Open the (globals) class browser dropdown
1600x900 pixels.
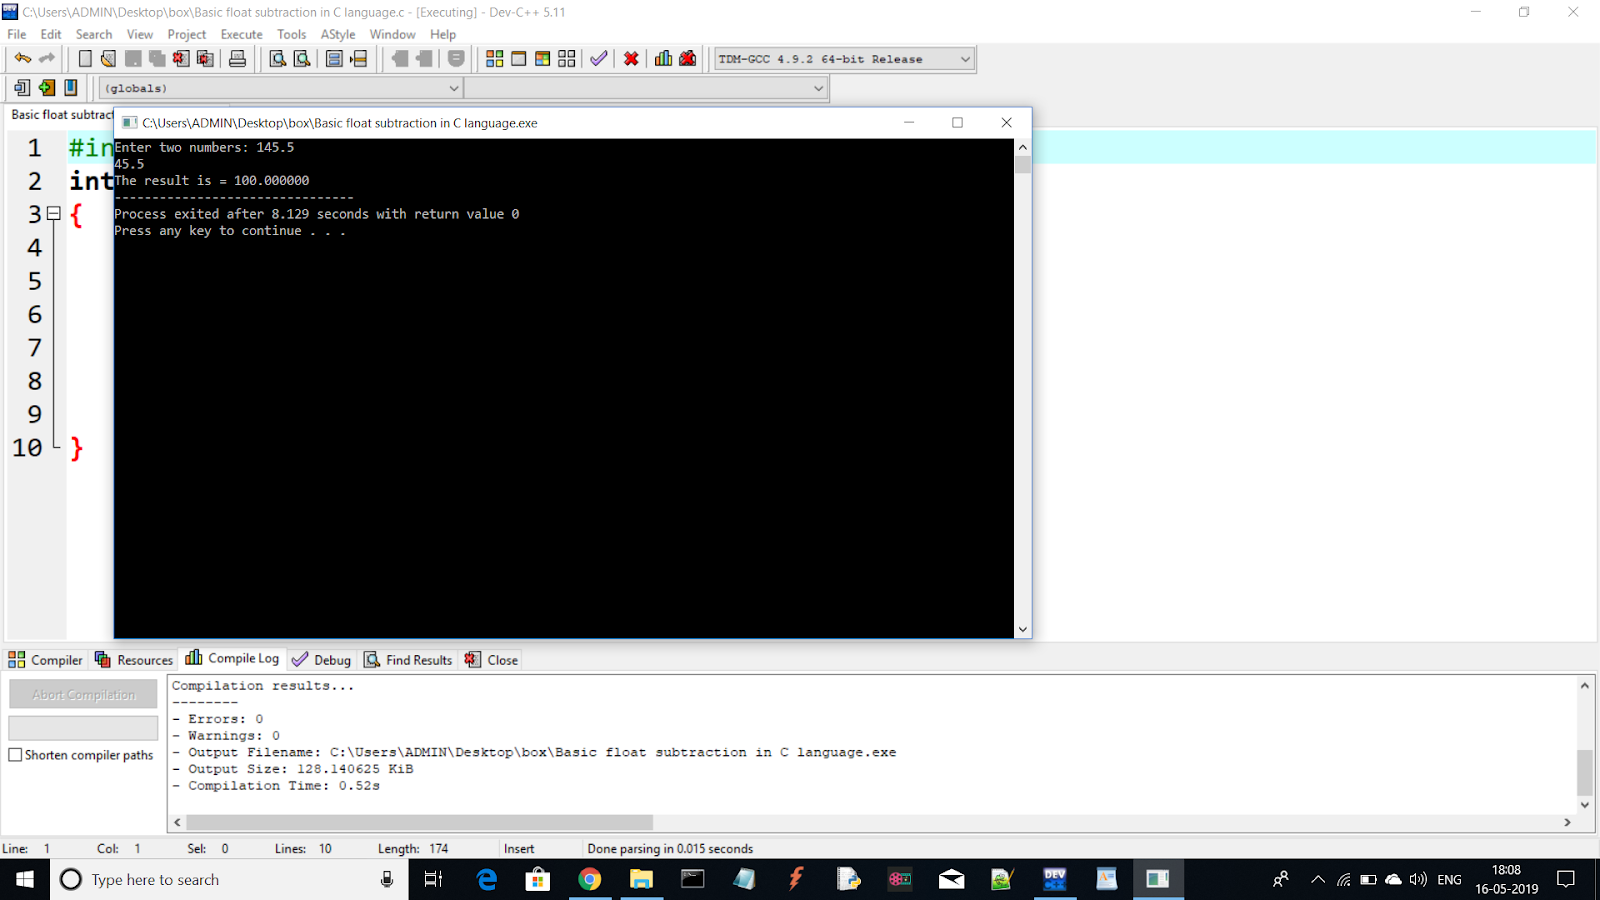point(451,88)
